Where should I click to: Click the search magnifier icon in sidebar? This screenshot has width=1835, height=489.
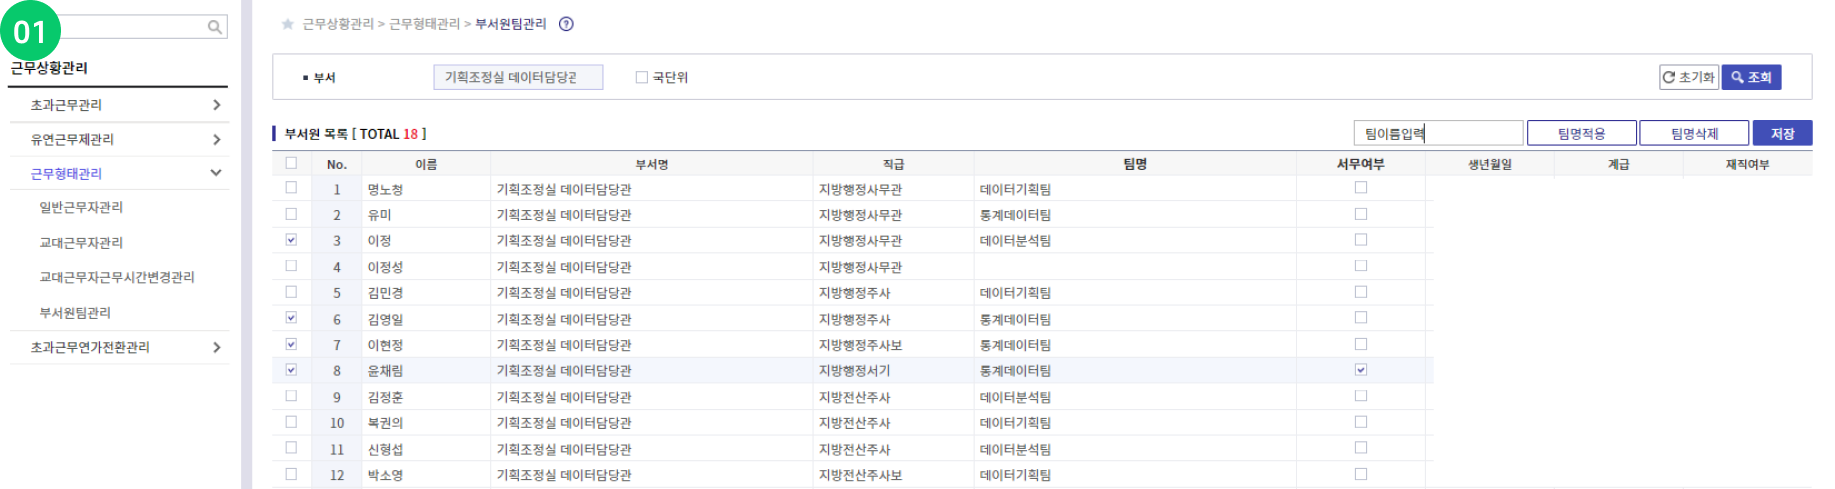click(x=214, y=27)
